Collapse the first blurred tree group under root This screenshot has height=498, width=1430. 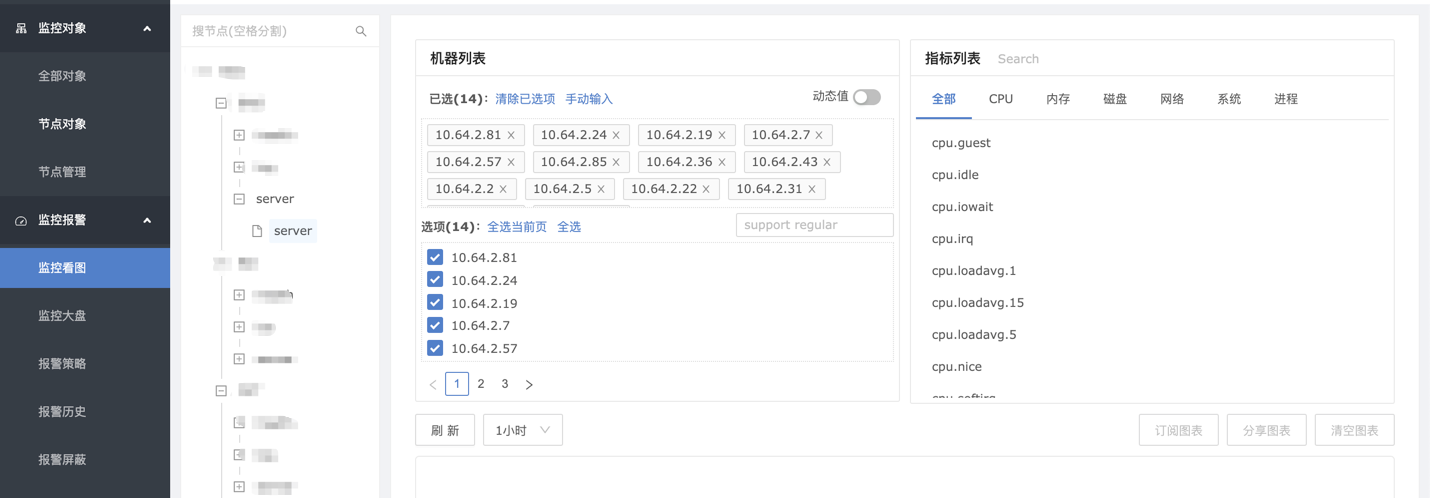pyautogui.click(x=221, y=103)
